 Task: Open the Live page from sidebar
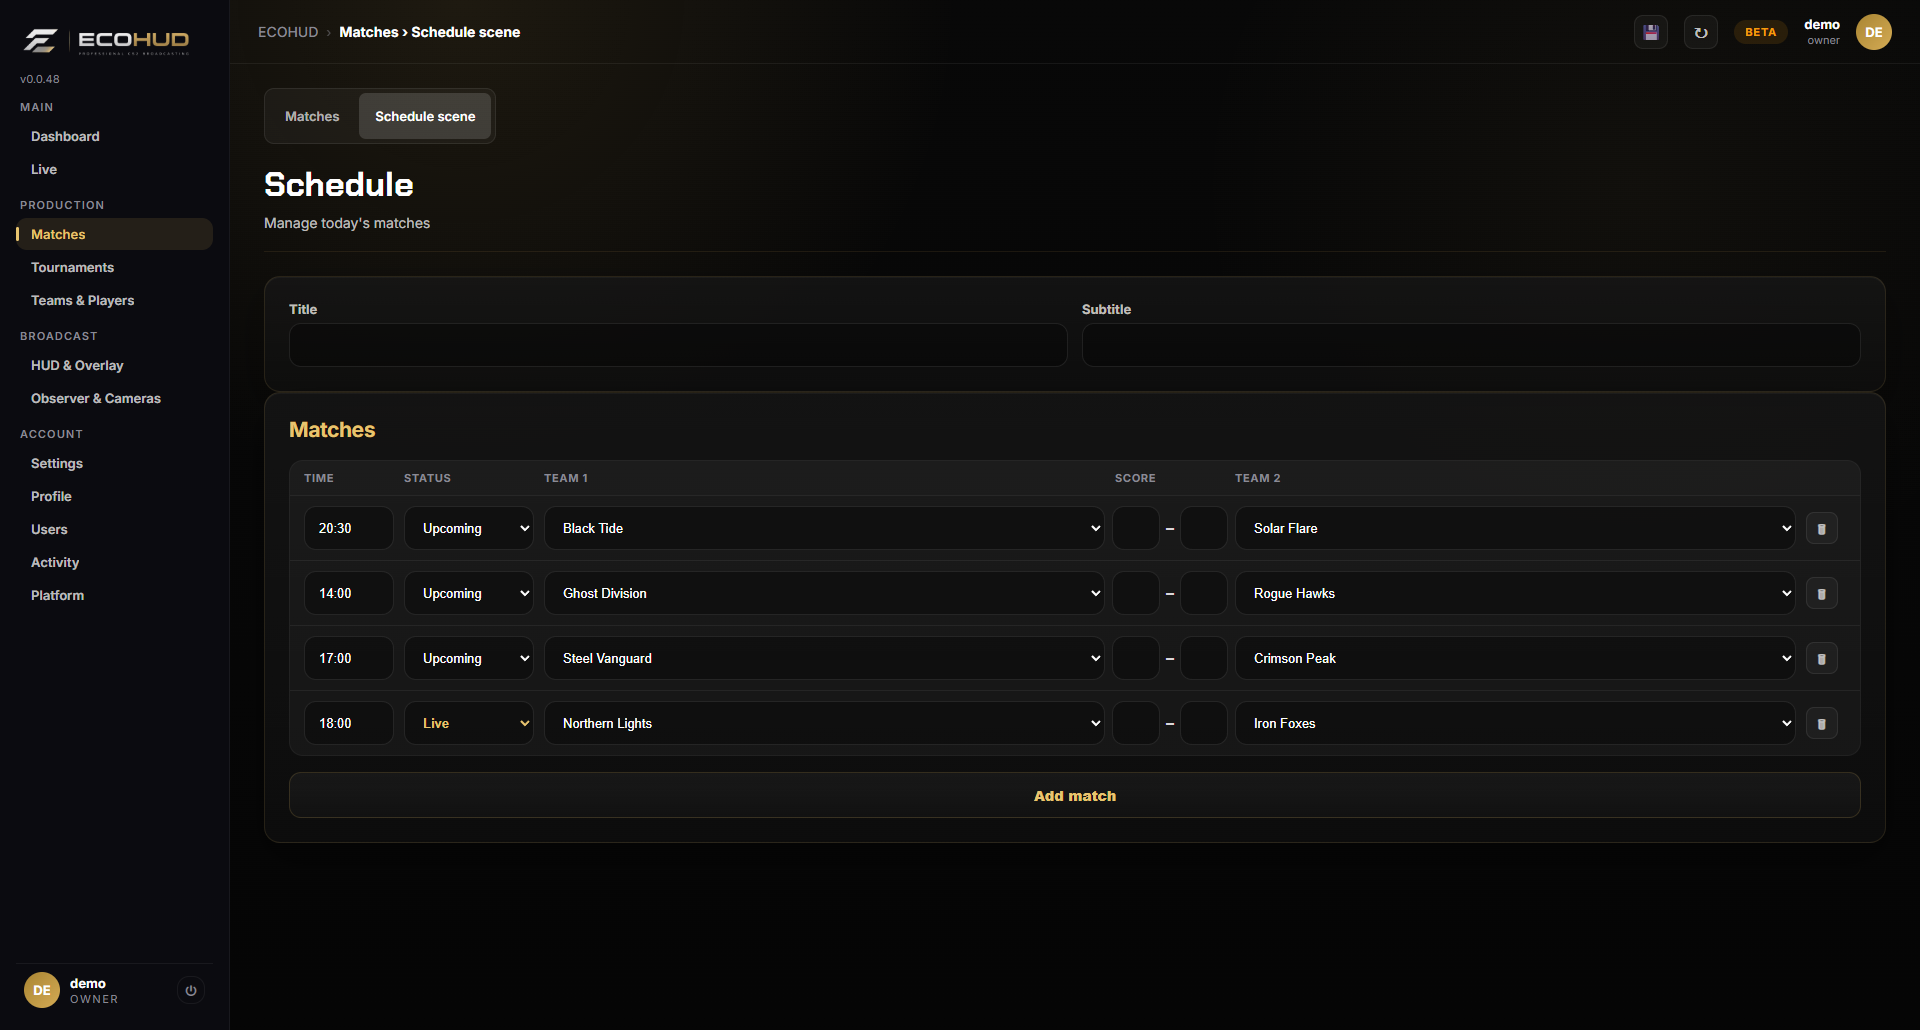114,169
